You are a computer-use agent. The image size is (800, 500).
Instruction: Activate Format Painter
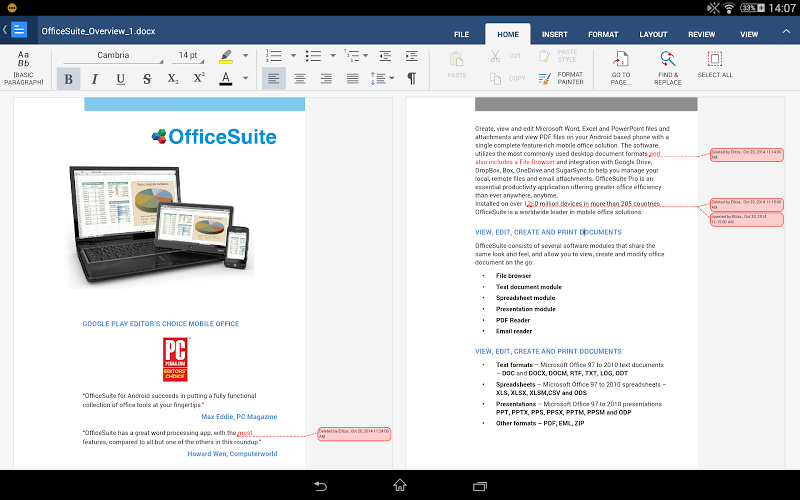(x=560, y=78)
